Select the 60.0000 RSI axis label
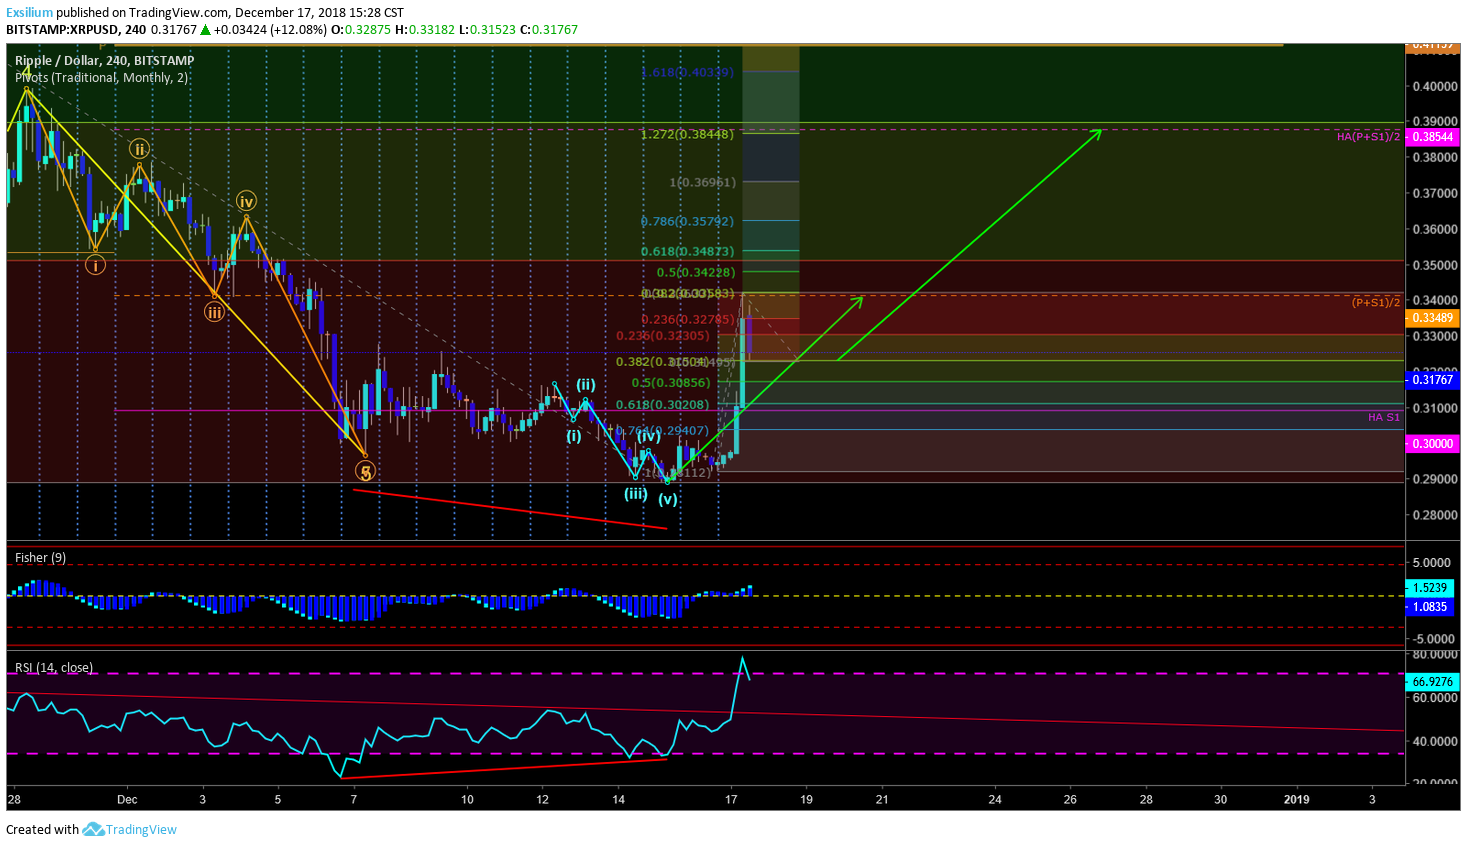This screenshot has height=847, width=1467. (1435, 698)
